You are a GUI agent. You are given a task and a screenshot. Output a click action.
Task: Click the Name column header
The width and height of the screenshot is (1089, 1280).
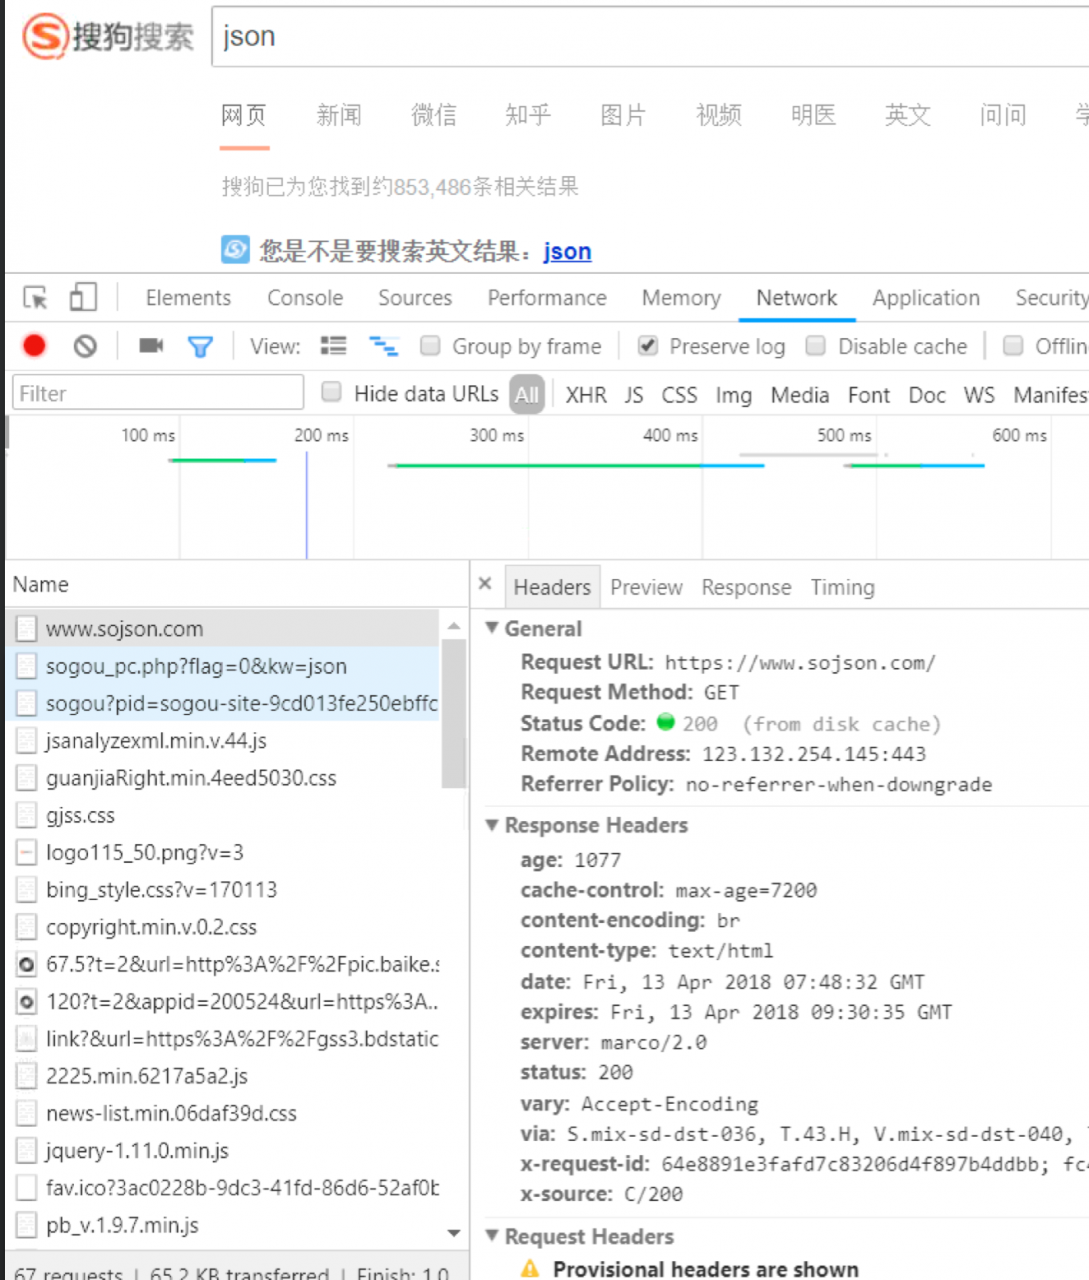237,585
